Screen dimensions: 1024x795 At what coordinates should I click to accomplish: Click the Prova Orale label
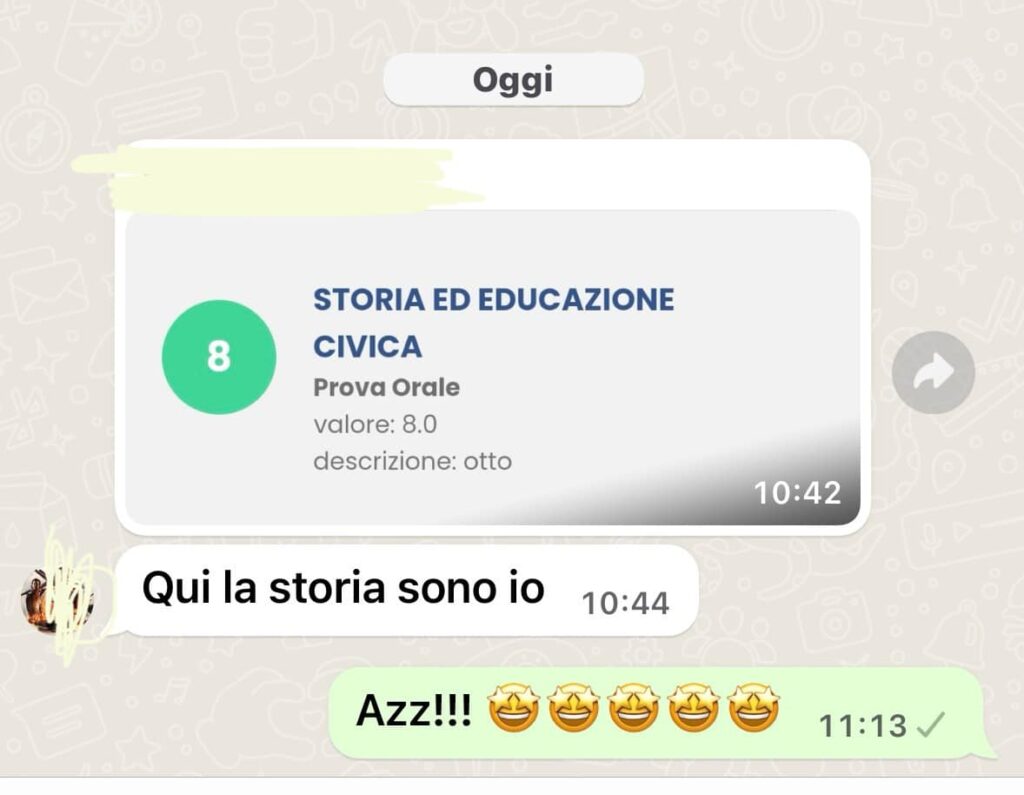(387, 387)
